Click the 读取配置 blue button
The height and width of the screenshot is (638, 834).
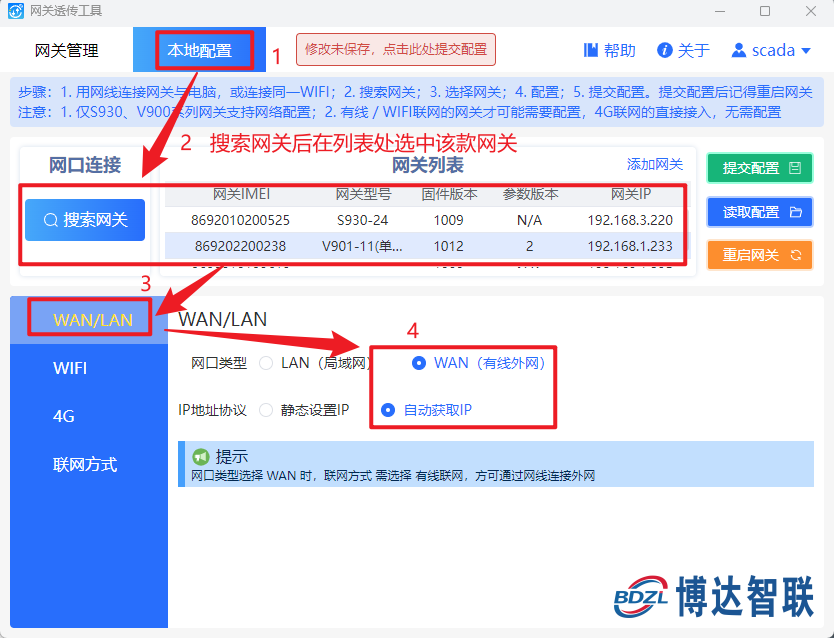pos(760,212)
